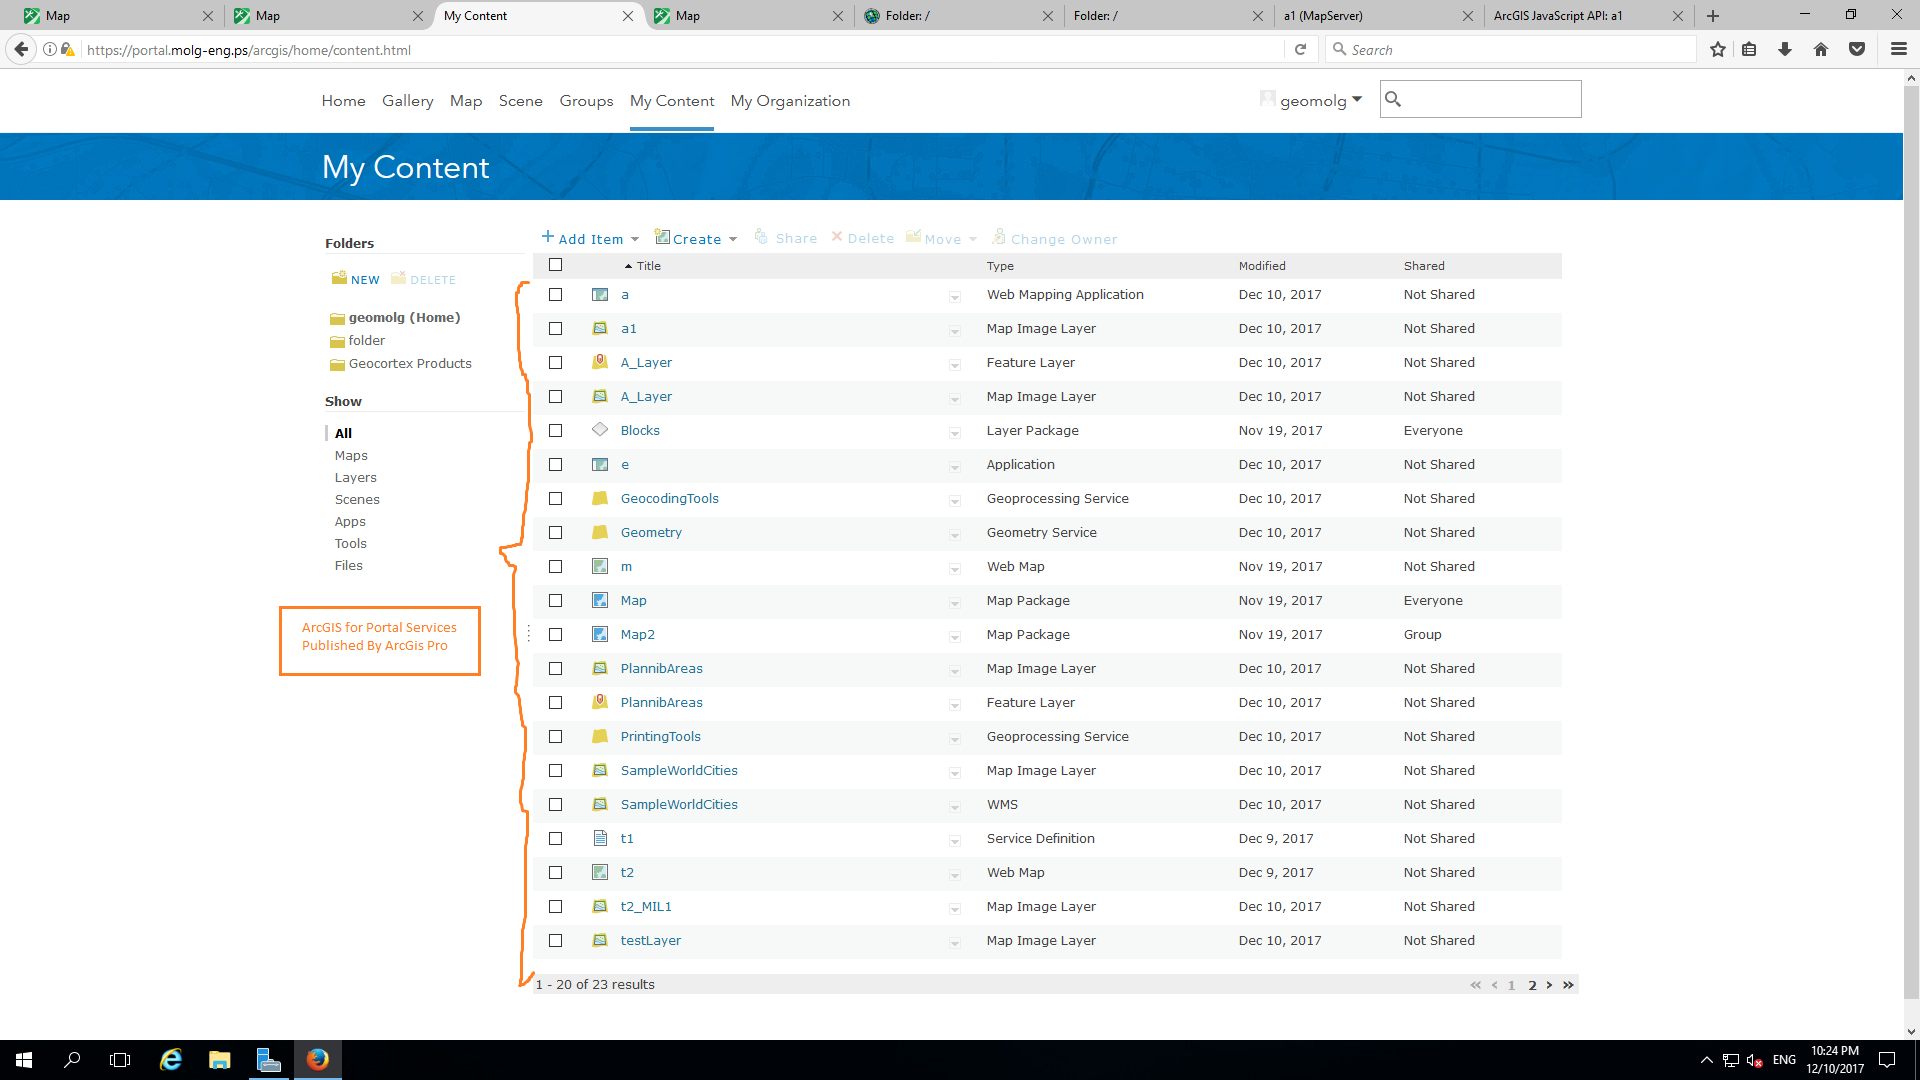The height and width of the screenshot is (1080, 1920).
Task: Open Task View in the taskbar
Action: coord(120,1060)
